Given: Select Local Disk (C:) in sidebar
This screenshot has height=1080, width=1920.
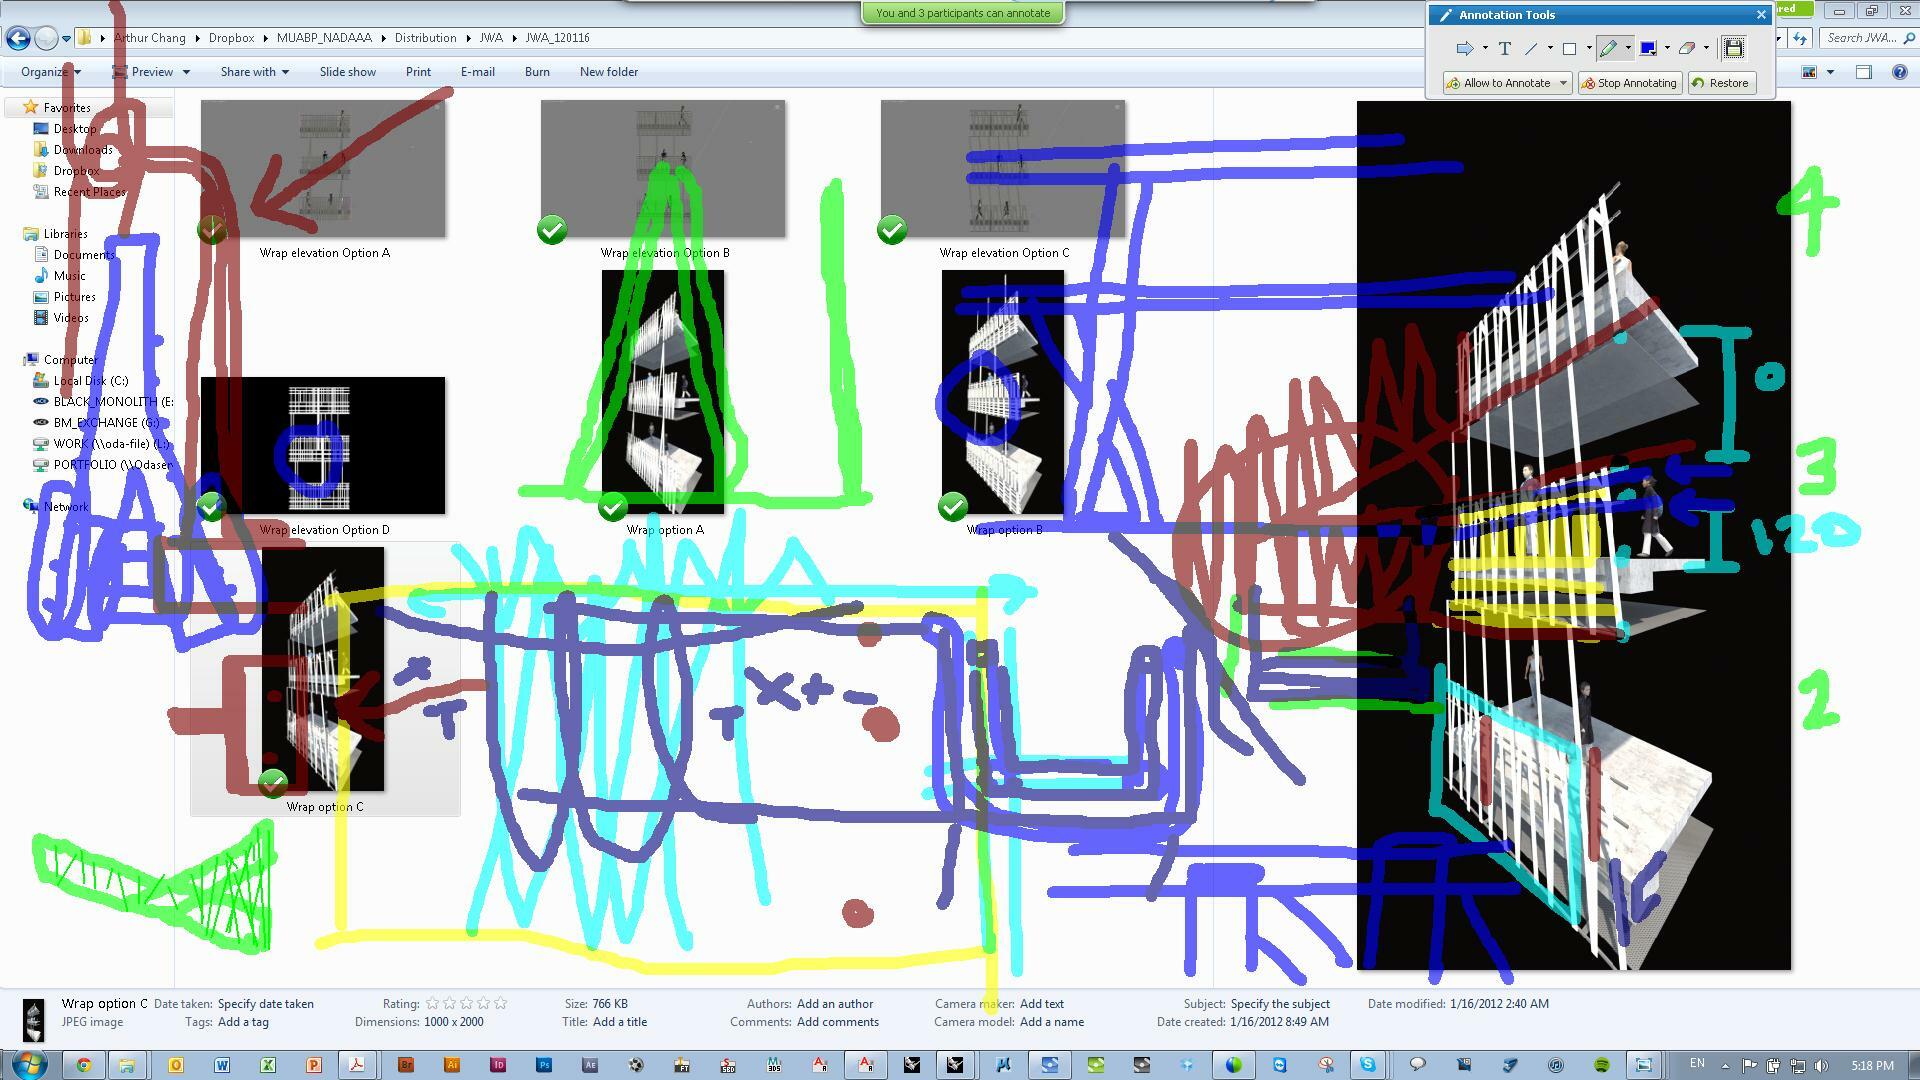Looking at the screenshot, I should point(90,381).
